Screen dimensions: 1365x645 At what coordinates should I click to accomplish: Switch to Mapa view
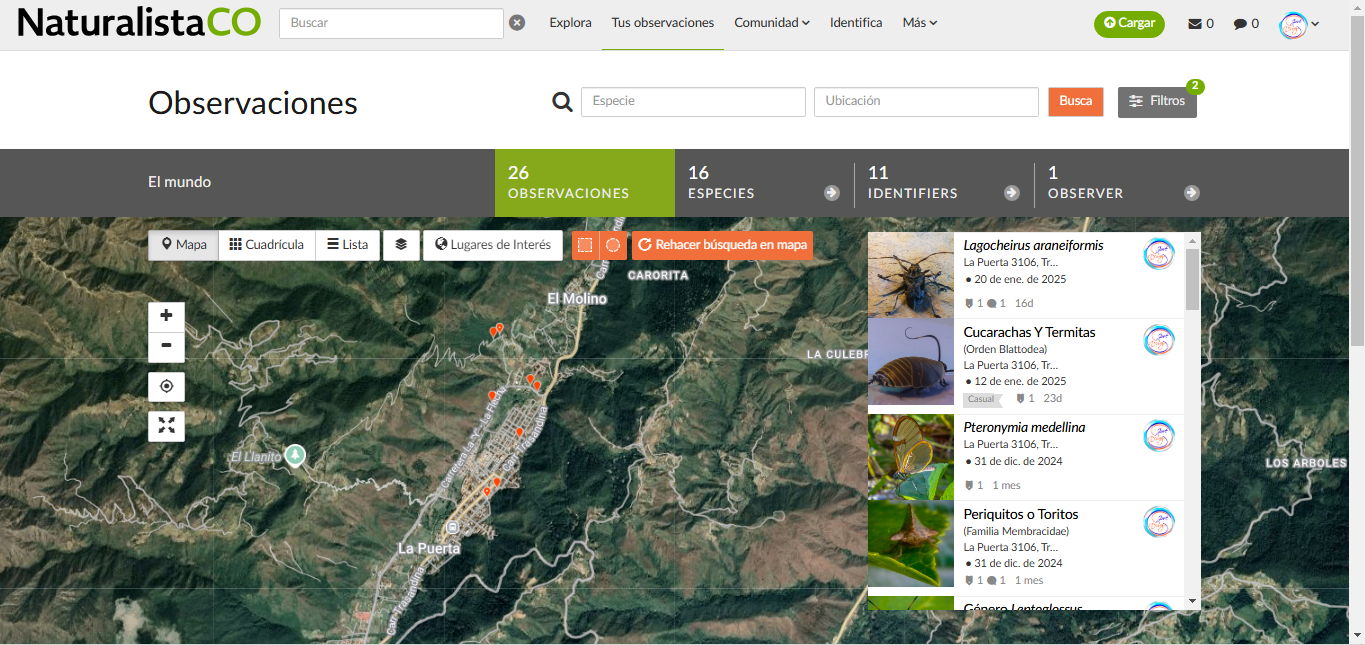point(184,245)
